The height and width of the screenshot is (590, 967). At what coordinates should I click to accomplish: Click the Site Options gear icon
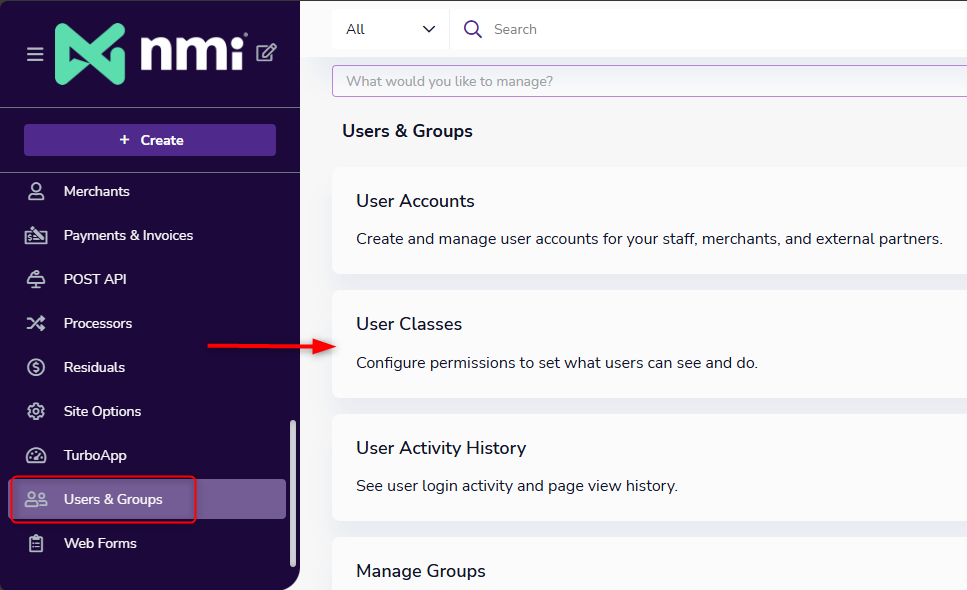coord(36,411)
